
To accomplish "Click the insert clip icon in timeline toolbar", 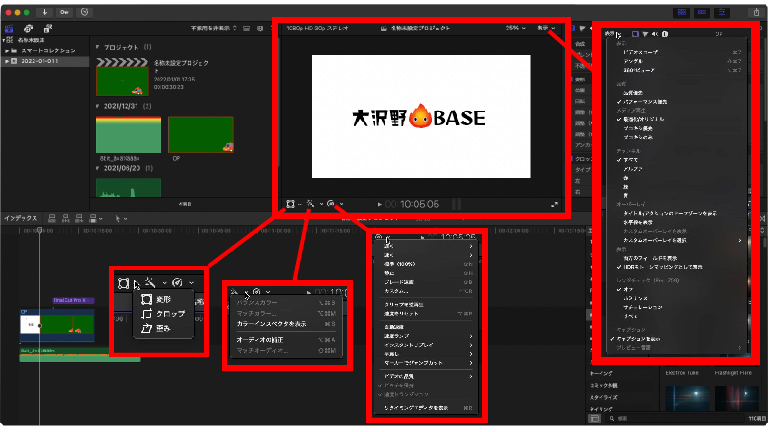I will tap(66, 218).
